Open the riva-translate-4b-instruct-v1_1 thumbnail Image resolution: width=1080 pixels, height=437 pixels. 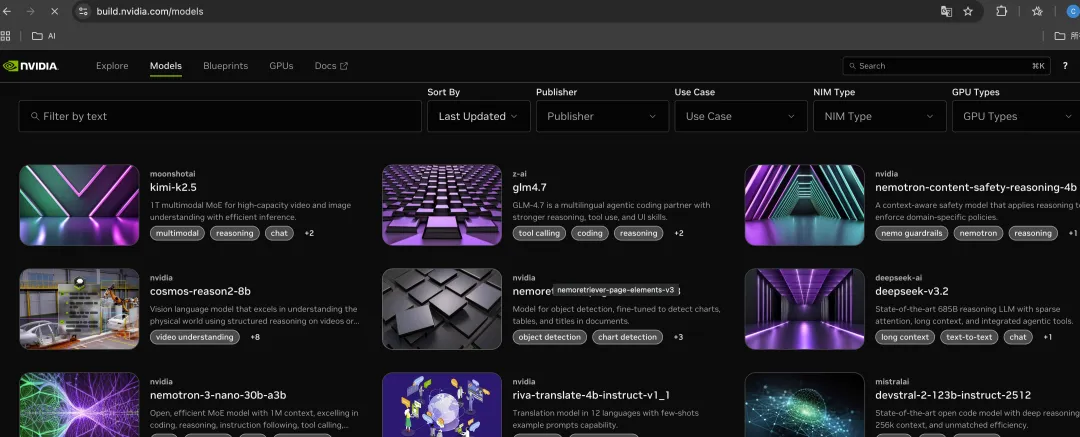(x=442, y=405)
